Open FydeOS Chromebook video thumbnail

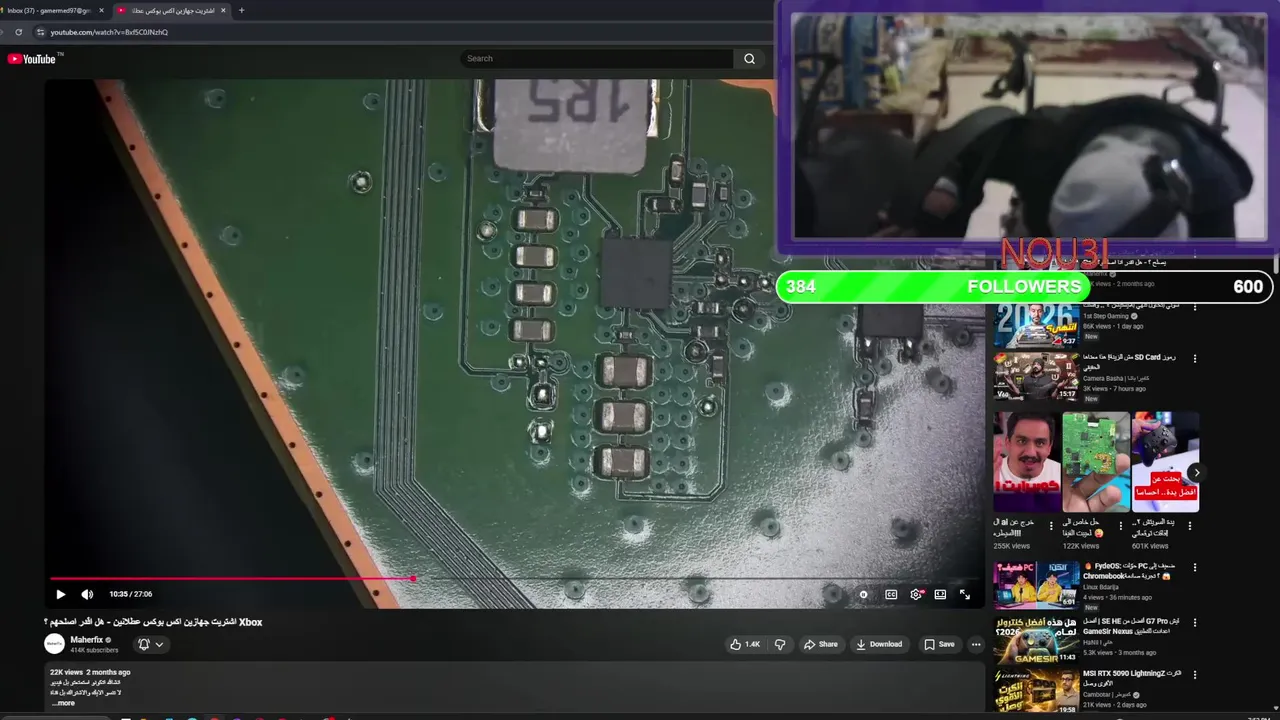point(1036,585)
